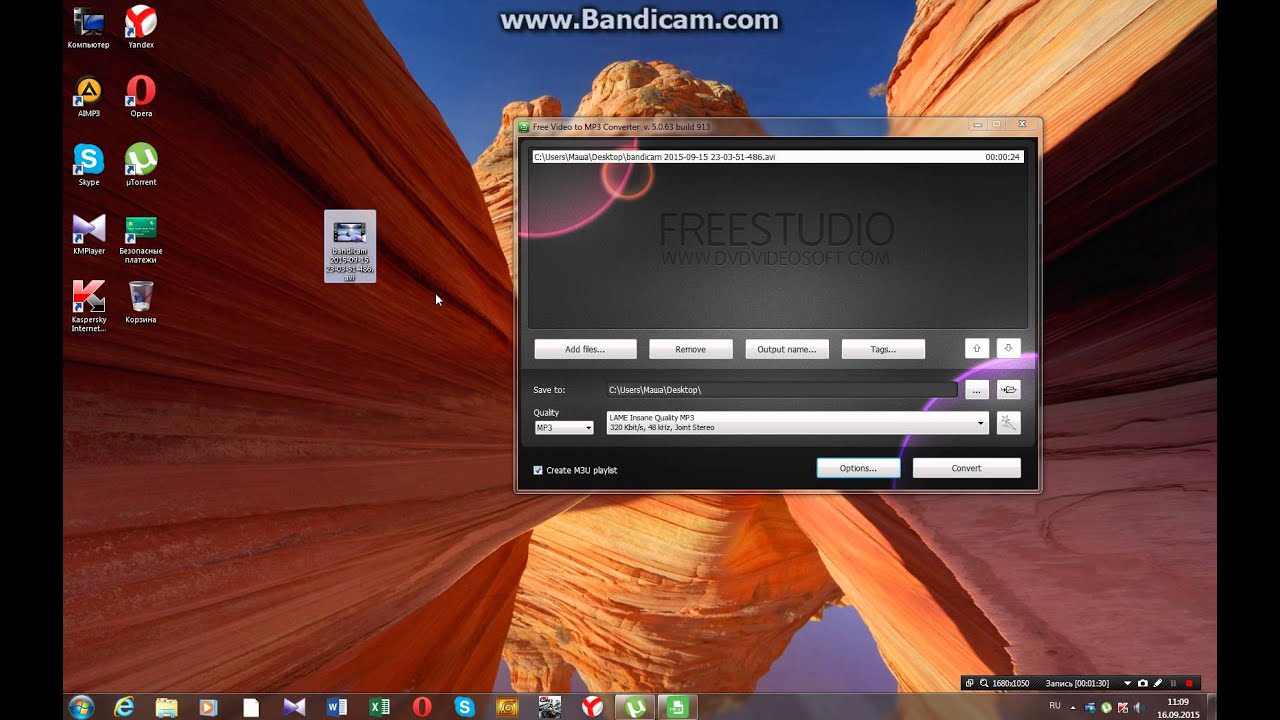This screenshot has width=1280, height=720.
Task: Select the bandicam avi file on the desktop
Action: point(350,246)
